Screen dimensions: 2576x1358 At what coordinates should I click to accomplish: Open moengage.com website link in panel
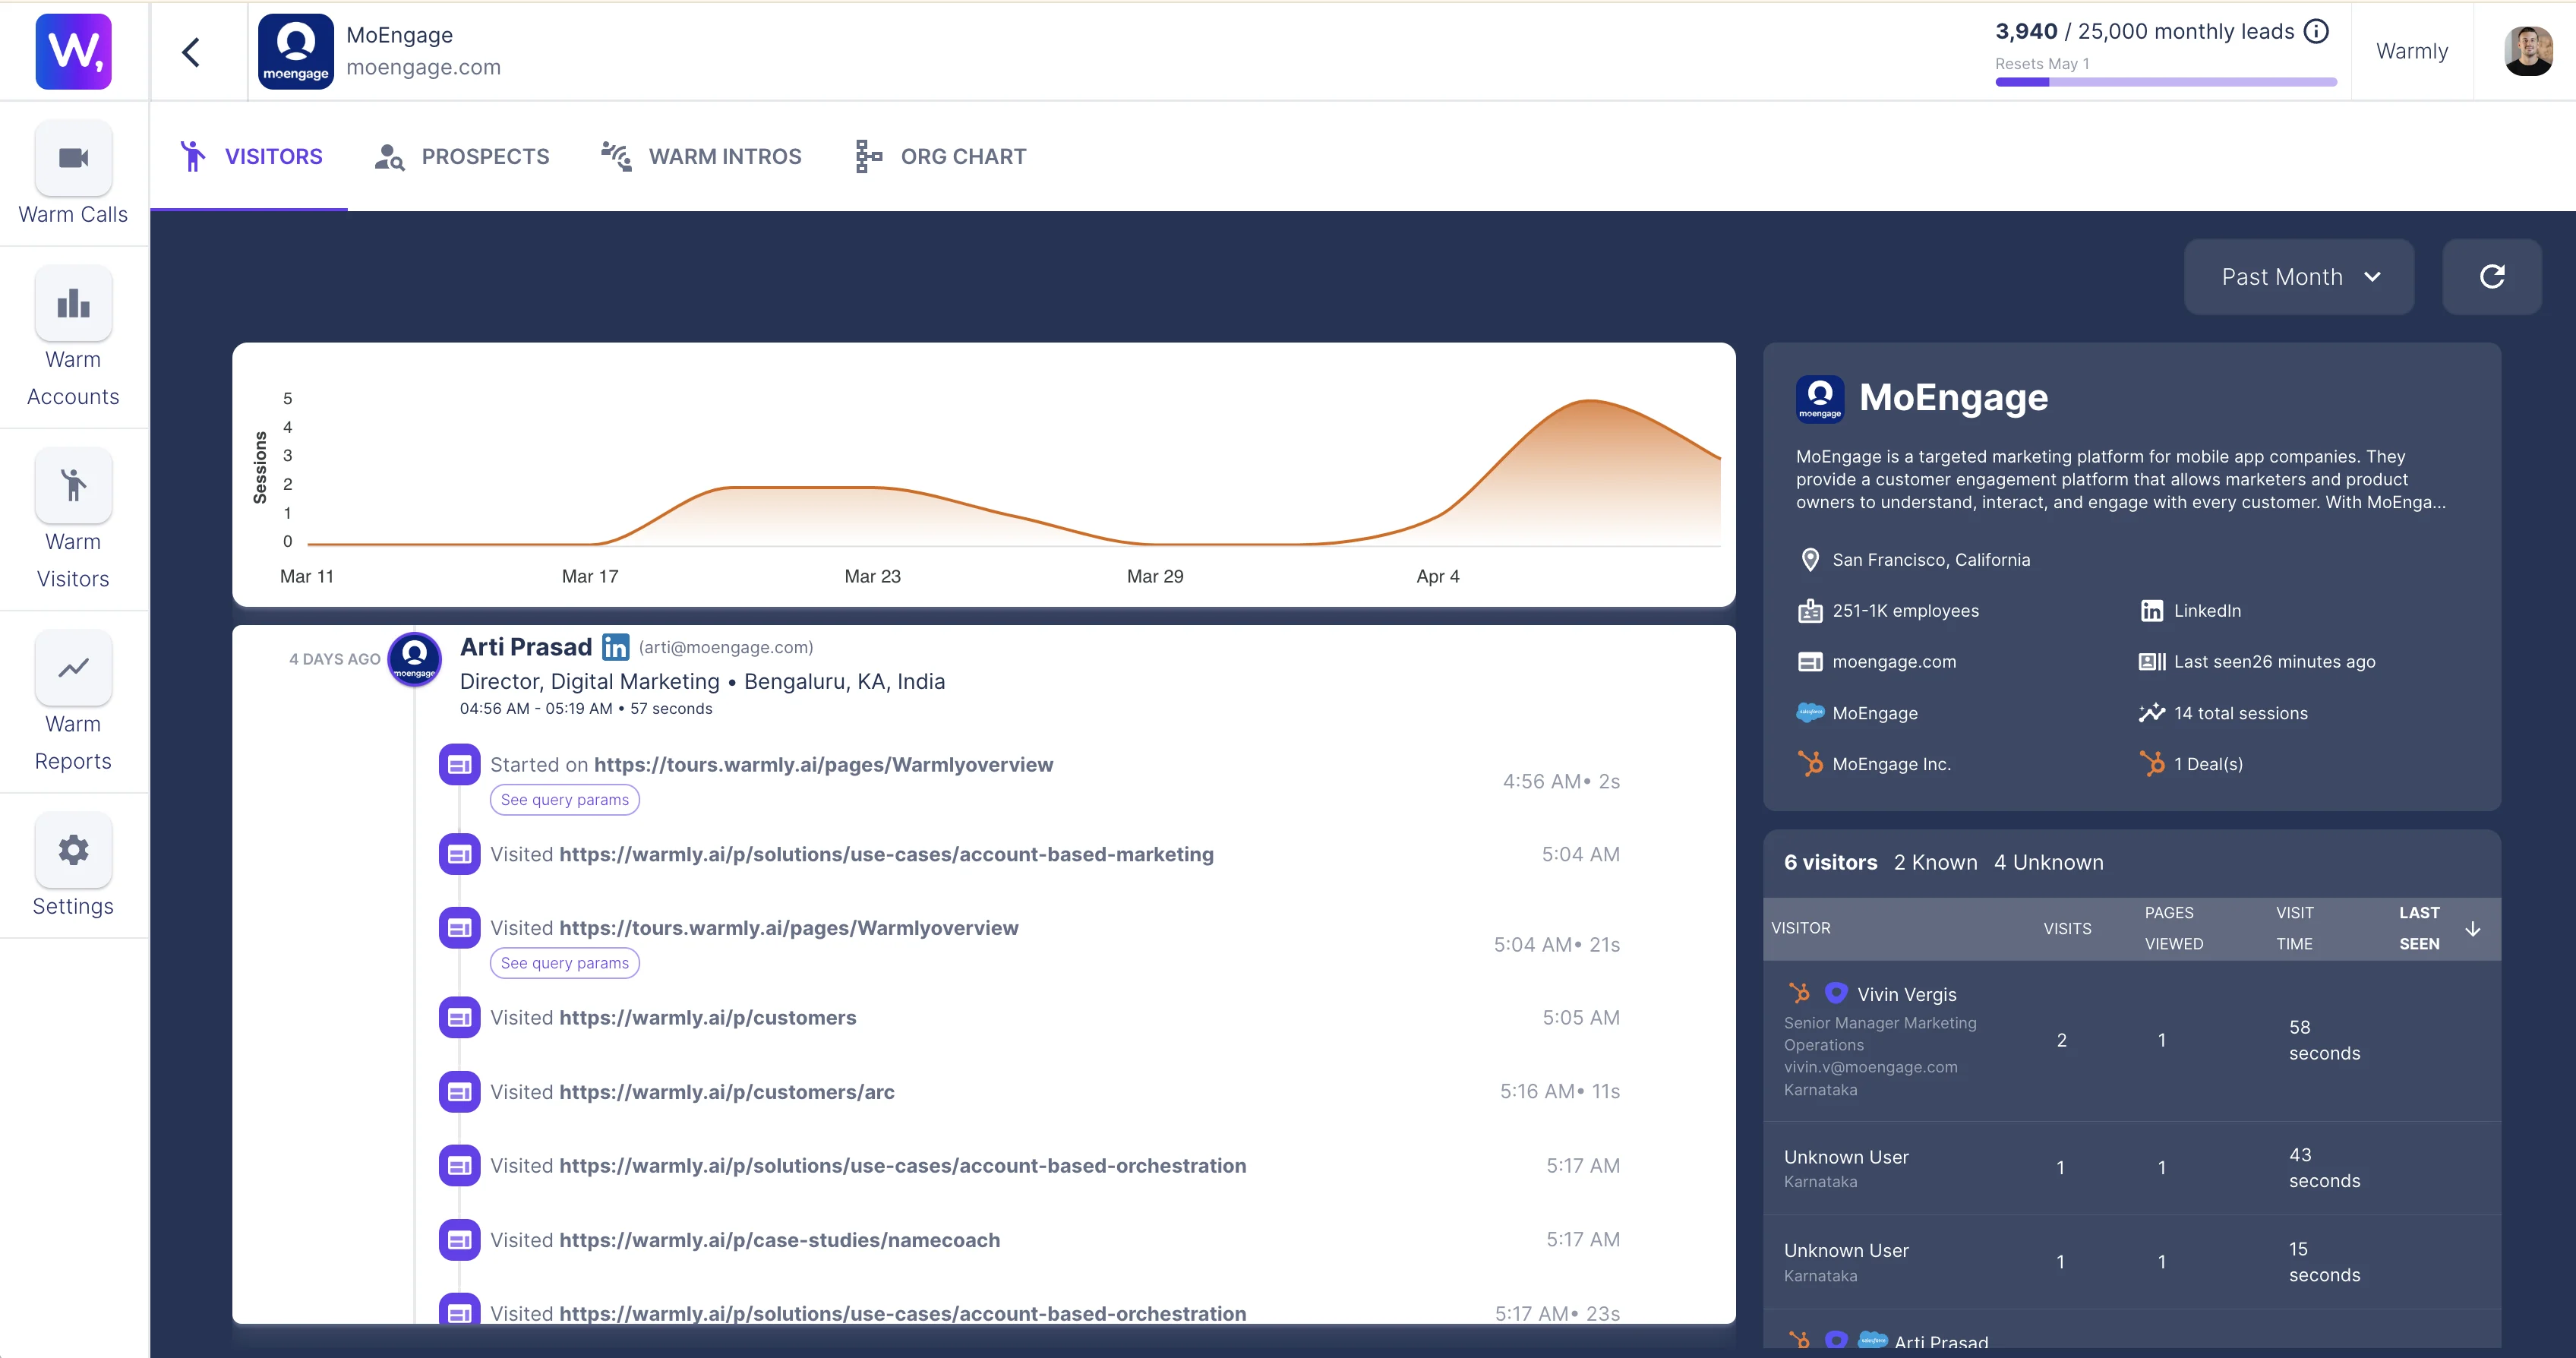1893,662
